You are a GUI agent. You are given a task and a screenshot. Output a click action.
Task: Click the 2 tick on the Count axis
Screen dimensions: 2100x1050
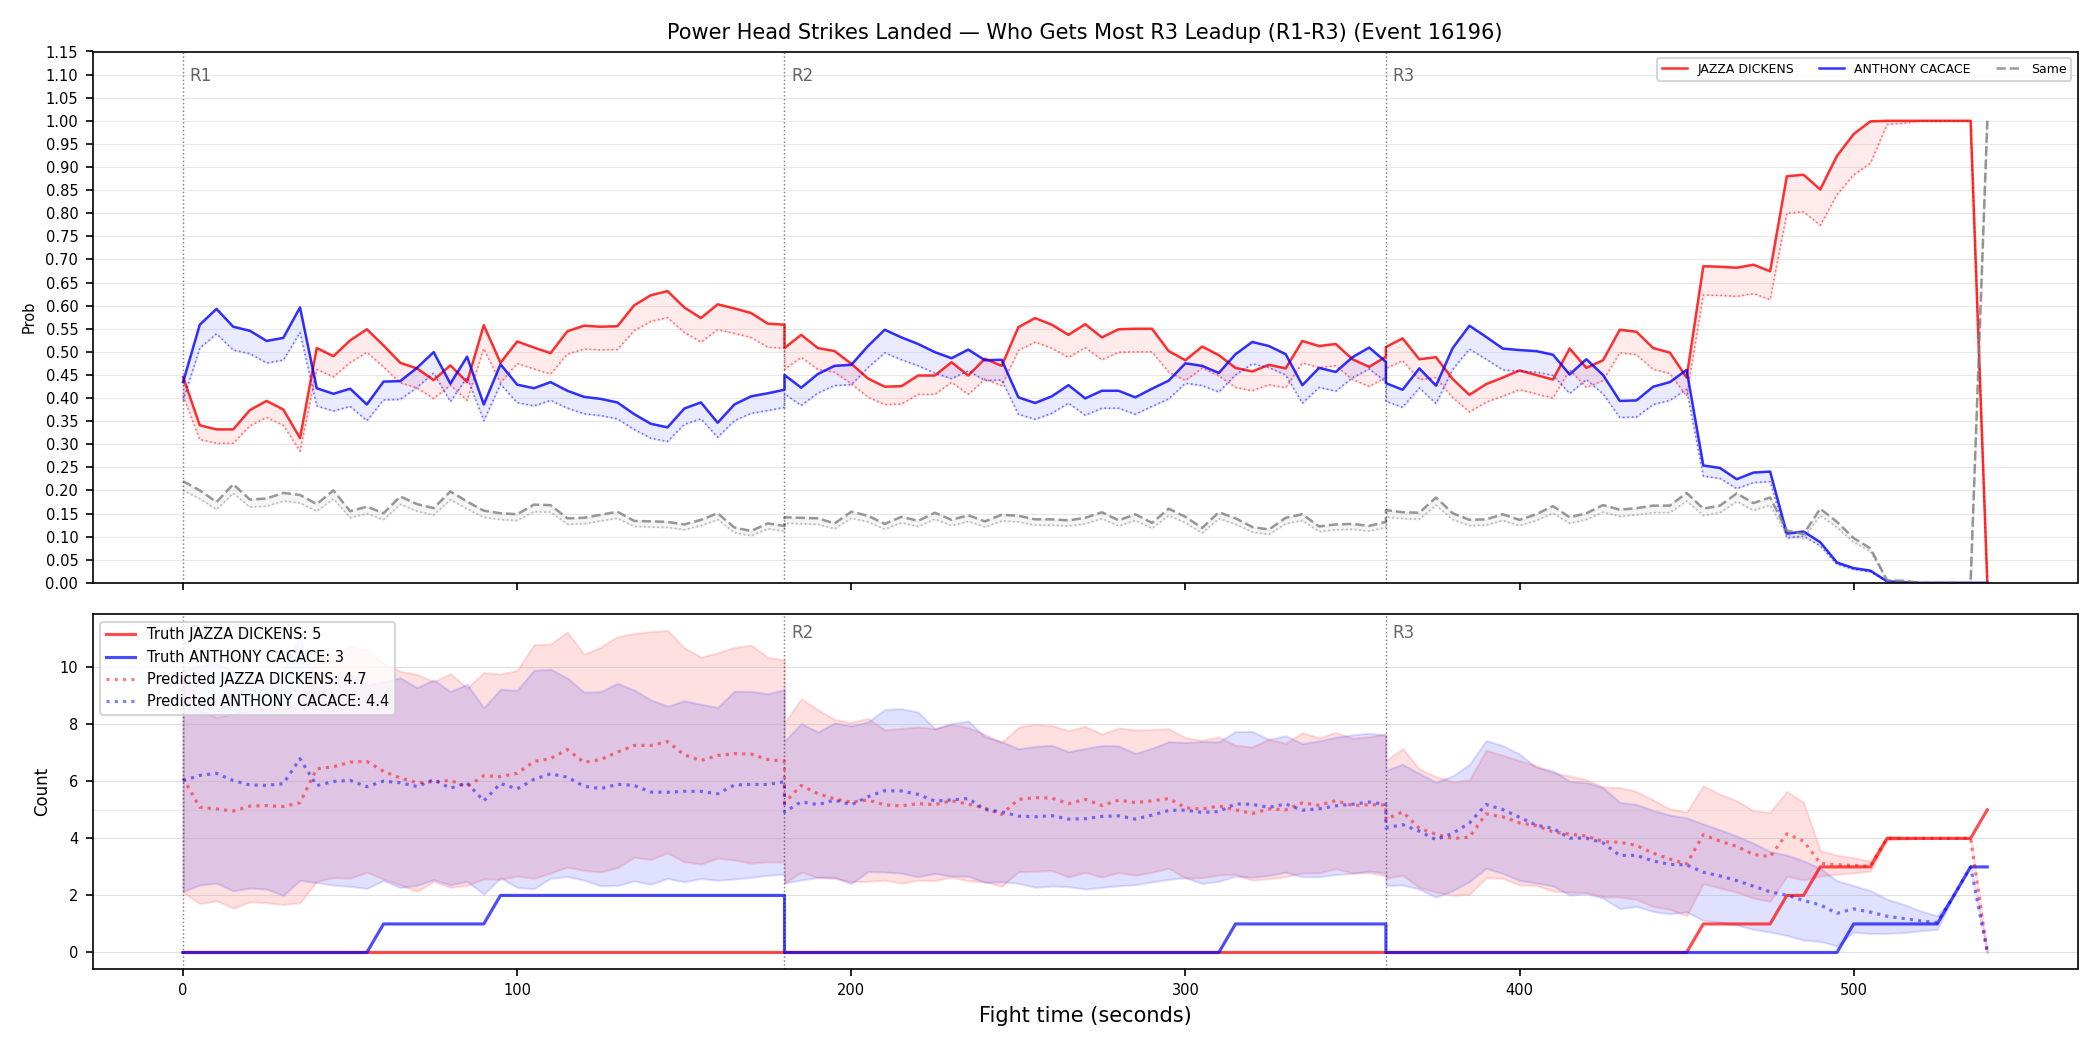coord(73,895)
